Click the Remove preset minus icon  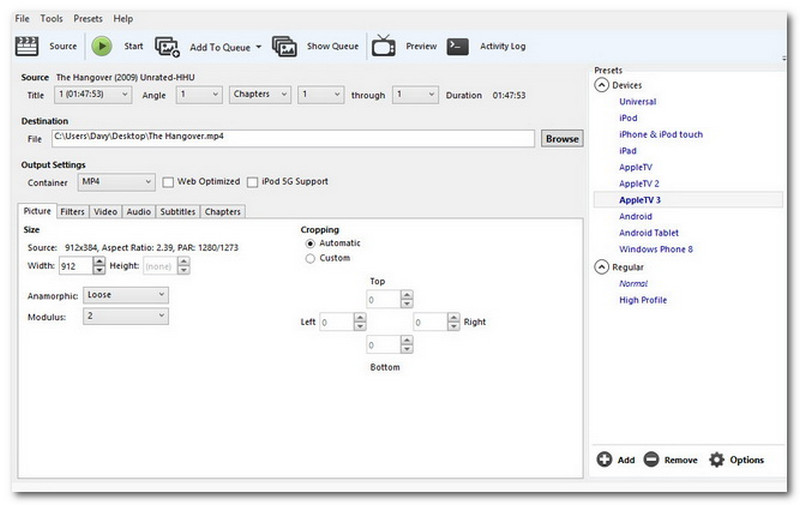coord(651,460)
